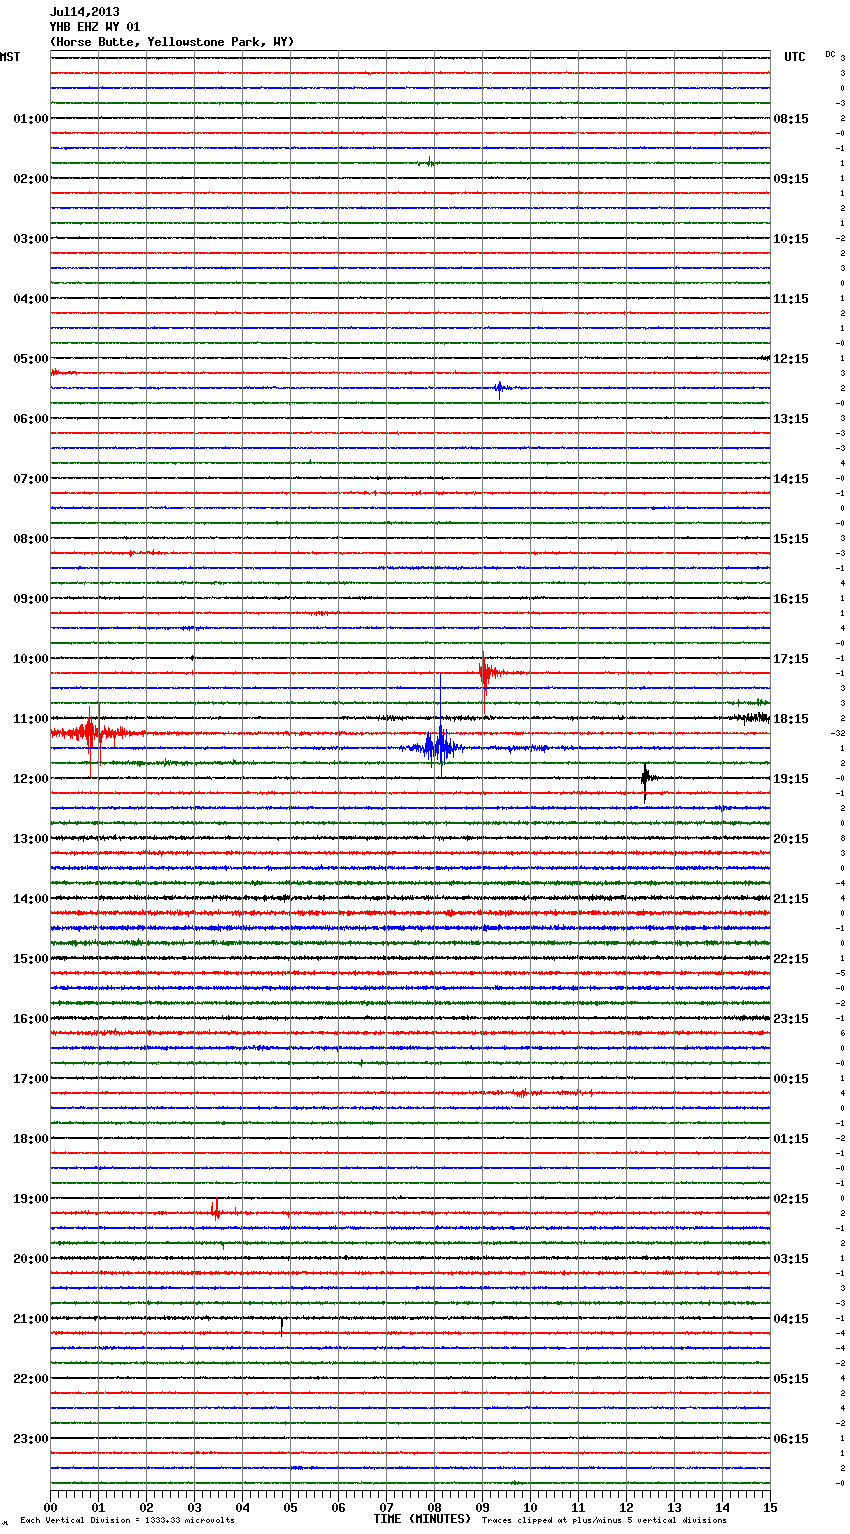The image size is (850, 1534).
Task: Click the "MST" time zone header
Action: [x=10, y=57]
